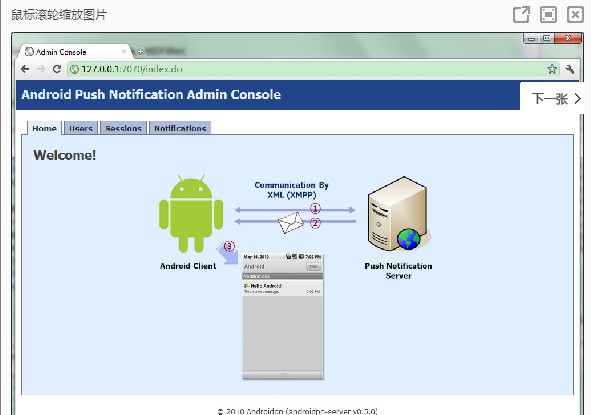
Task: Open the Sessions tab
Action: click(x=123, y=128)
